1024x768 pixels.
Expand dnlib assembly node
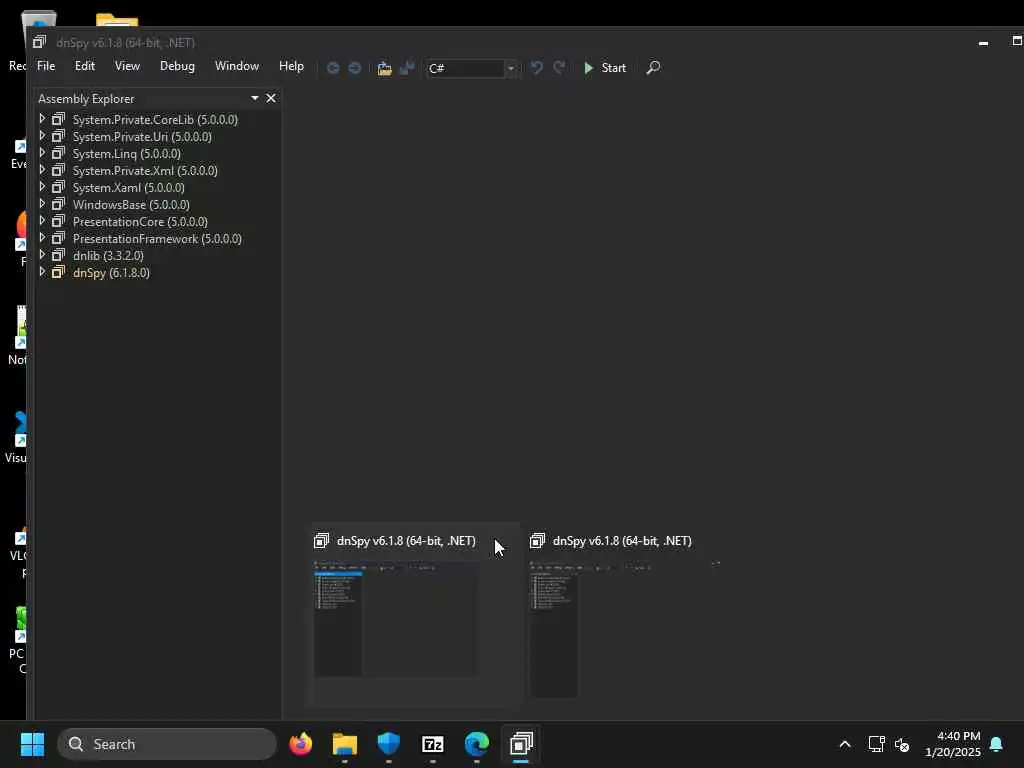[x=42, y=255]
